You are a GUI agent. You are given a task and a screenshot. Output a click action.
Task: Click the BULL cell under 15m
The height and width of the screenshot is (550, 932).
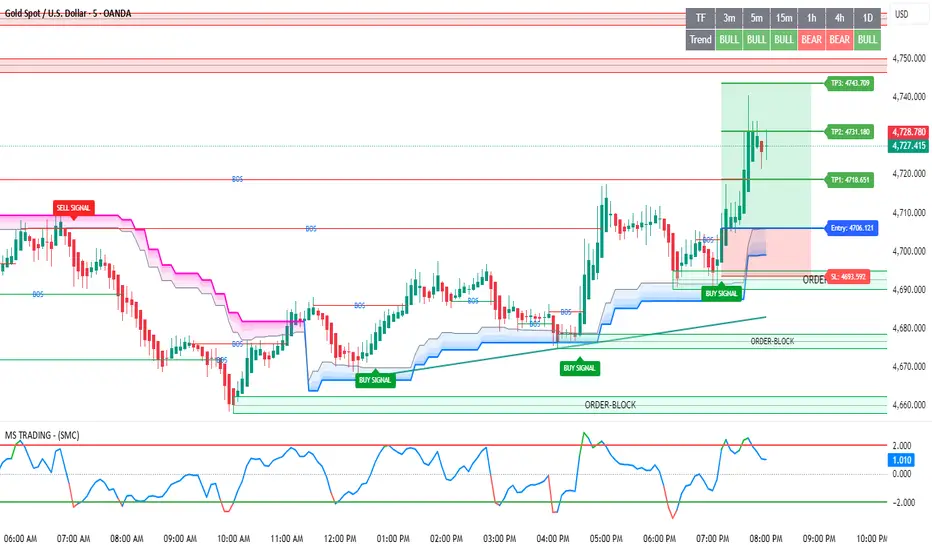pyautogui.click(x=783, y=40)
